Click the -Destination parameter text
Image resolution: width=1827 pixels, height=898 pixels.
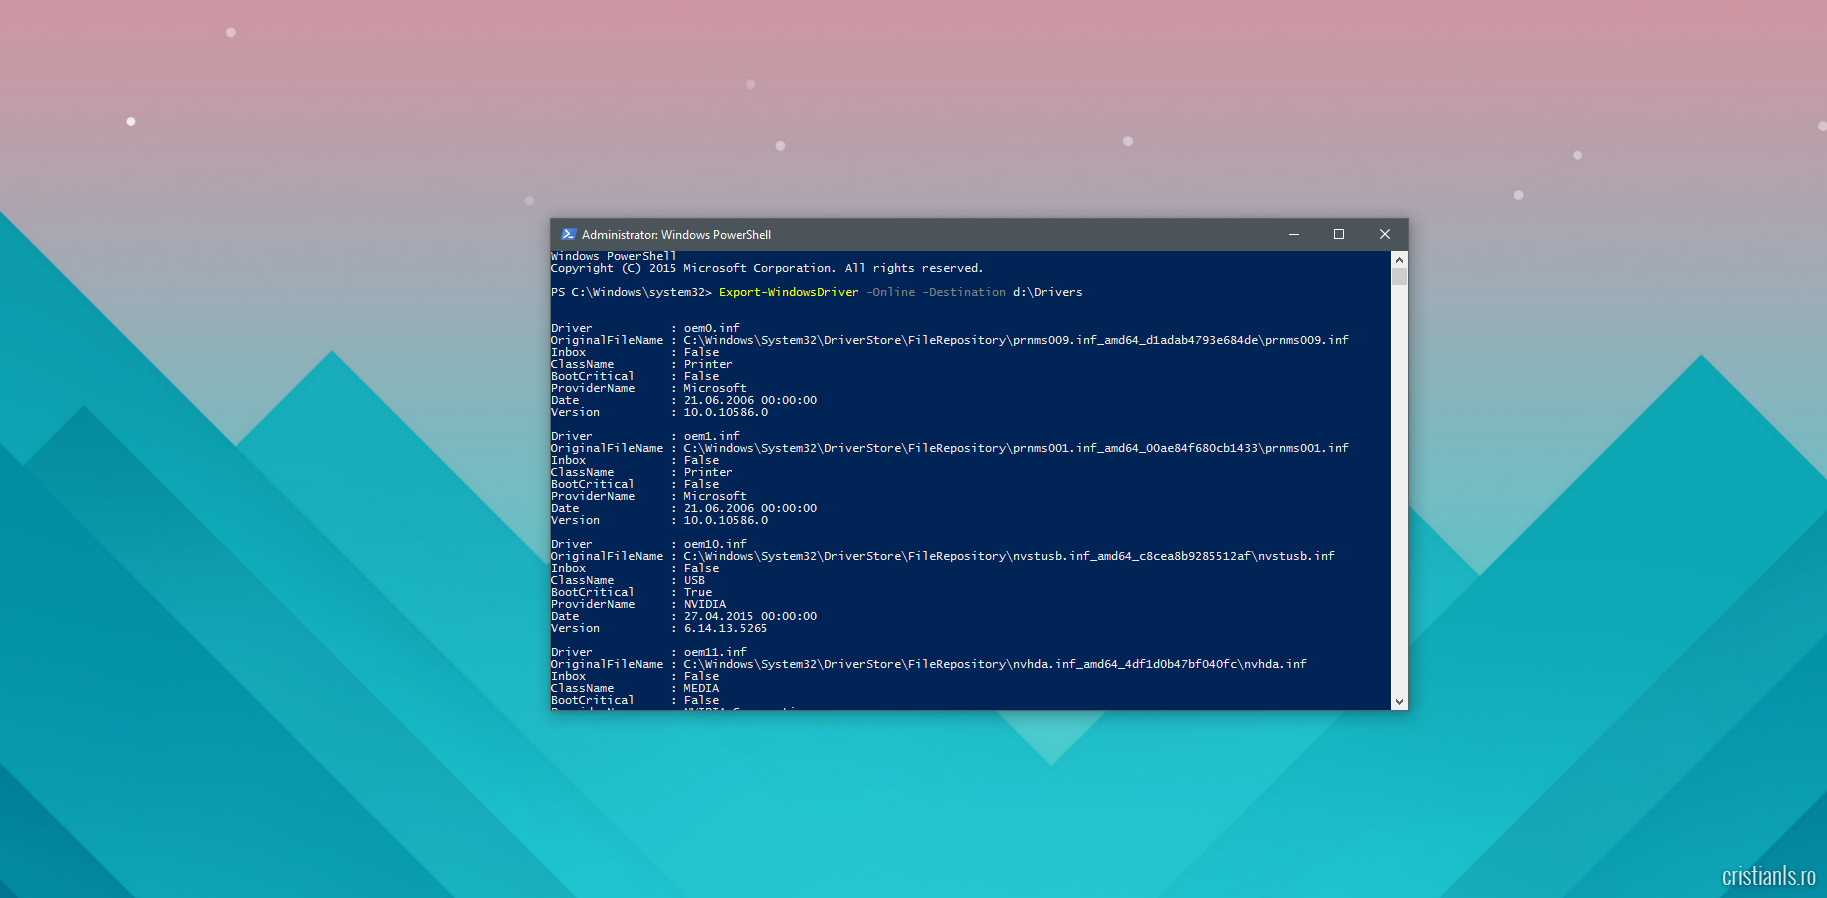pos(964,292)
